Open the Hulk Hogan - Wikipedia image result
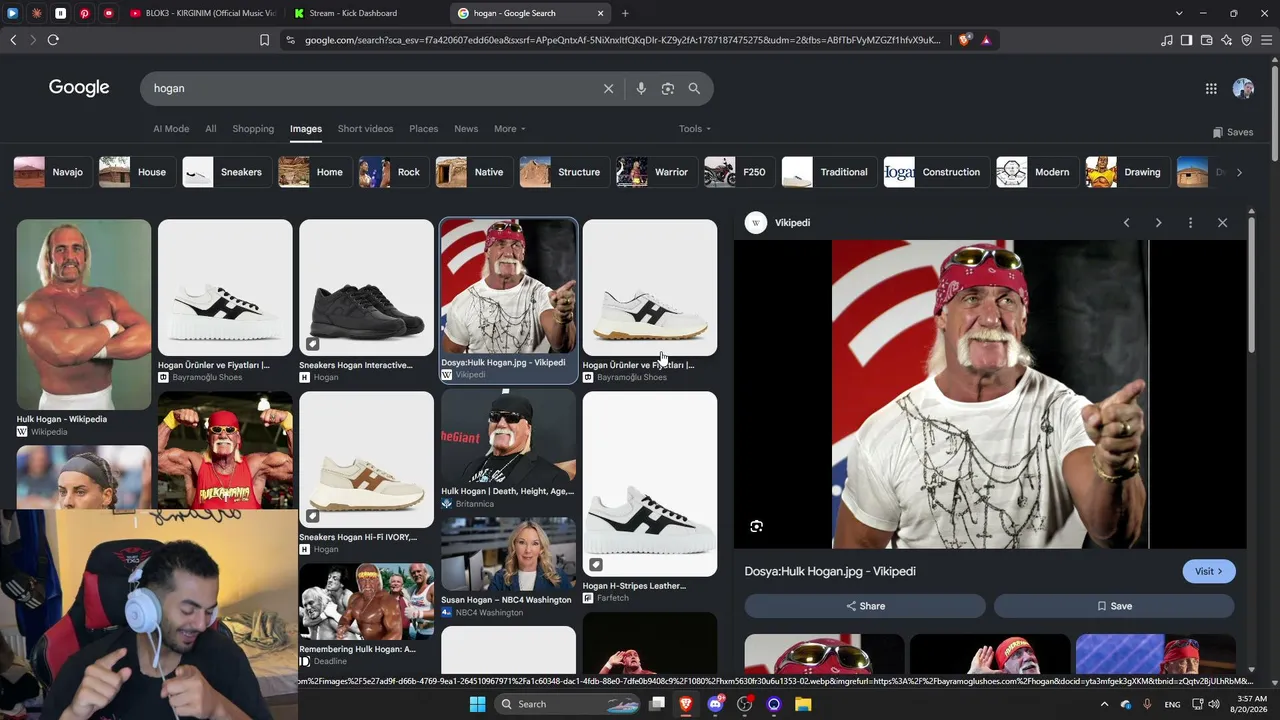1280x720 pixels. tap(83, 329)
